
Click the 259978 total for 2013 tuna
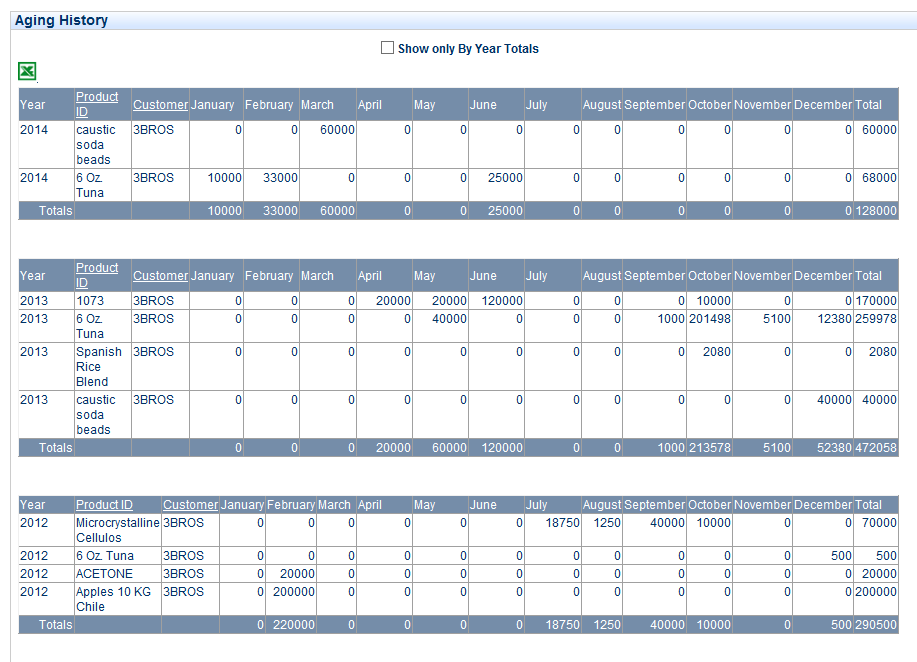876,319
